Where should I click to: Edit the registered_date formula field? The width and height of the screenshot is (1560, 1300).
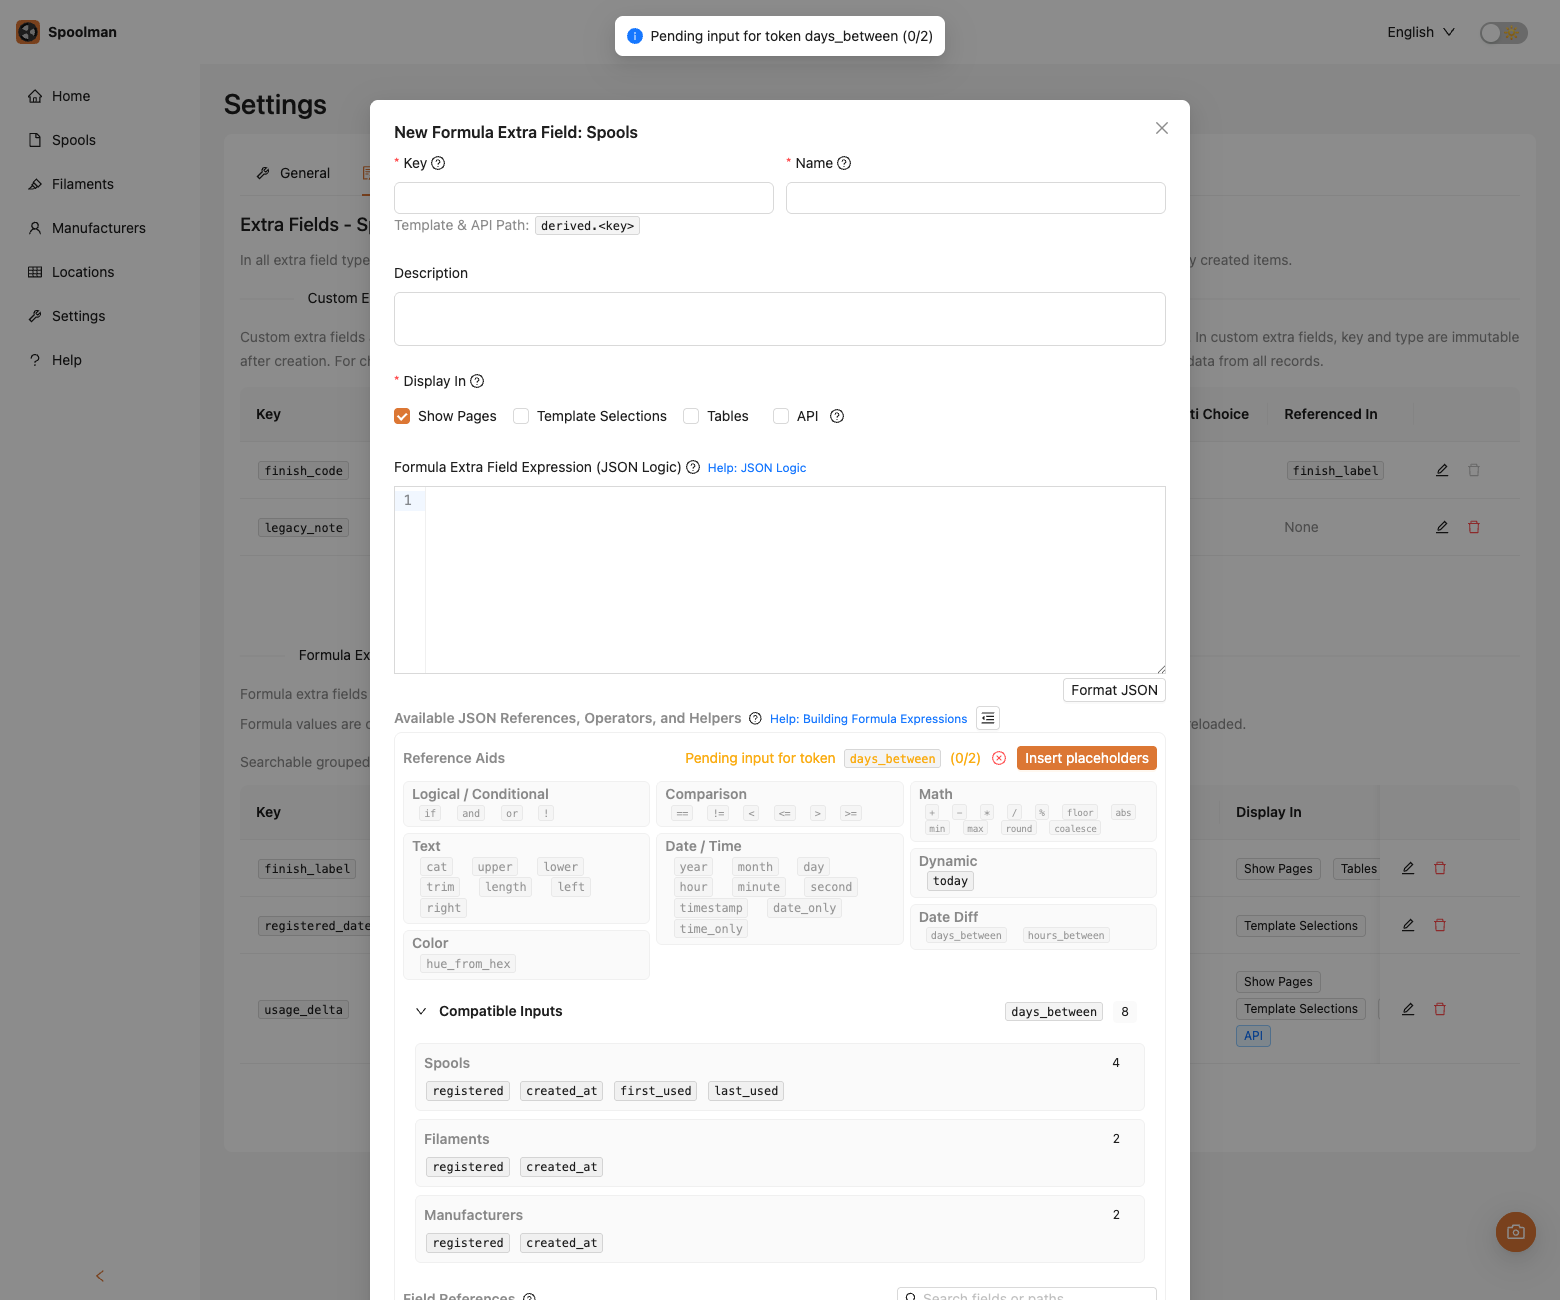[1408, 925]
